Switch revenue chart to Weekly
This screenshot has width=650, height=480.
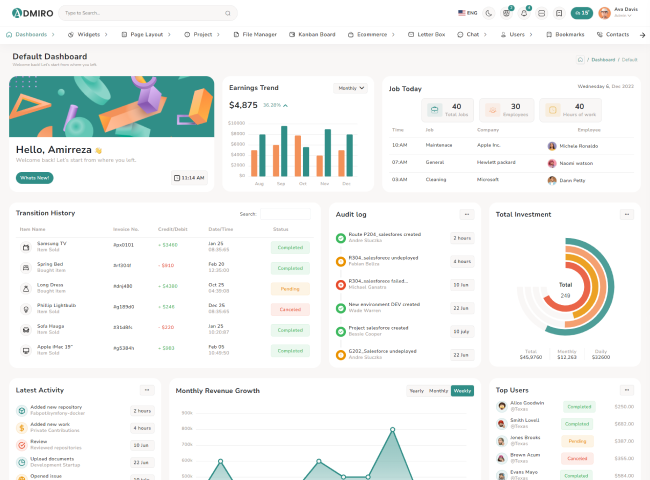[x=462, y=391]
